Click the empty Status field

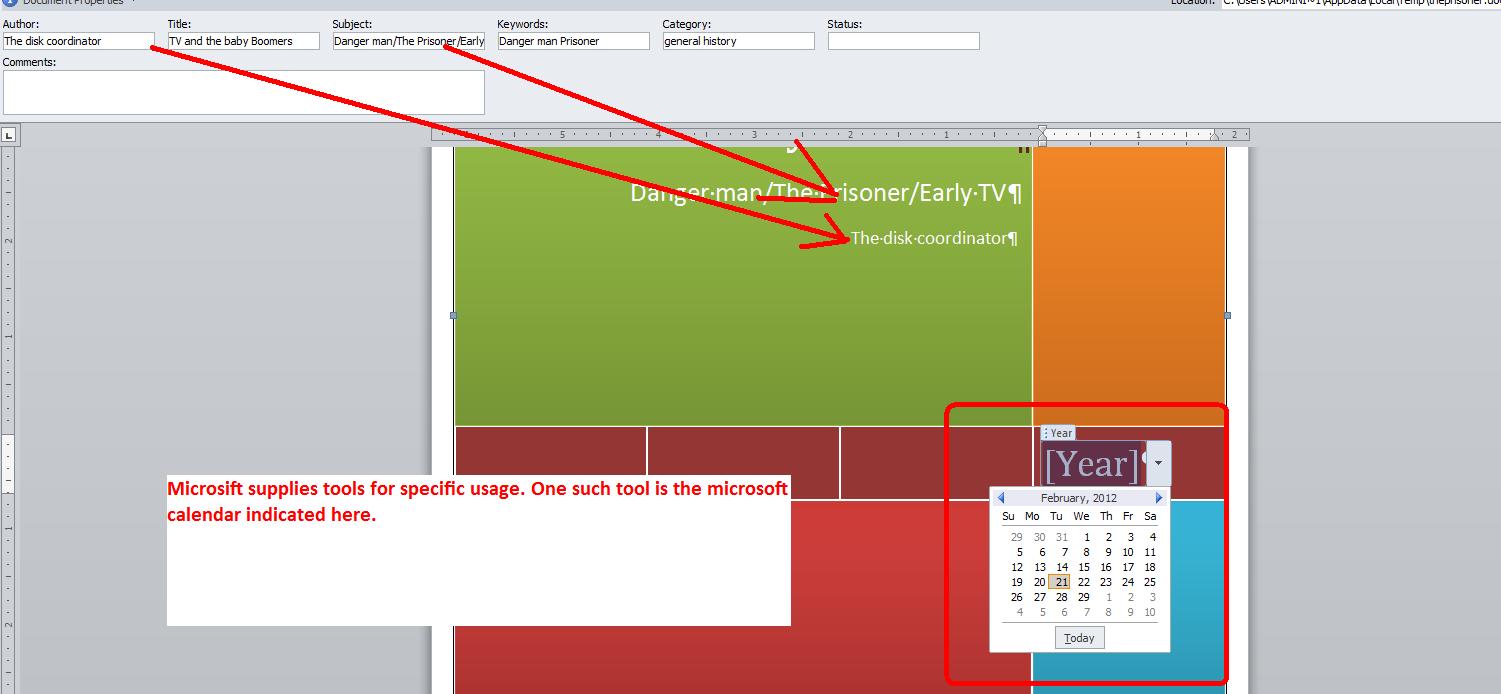pos(904,41)
